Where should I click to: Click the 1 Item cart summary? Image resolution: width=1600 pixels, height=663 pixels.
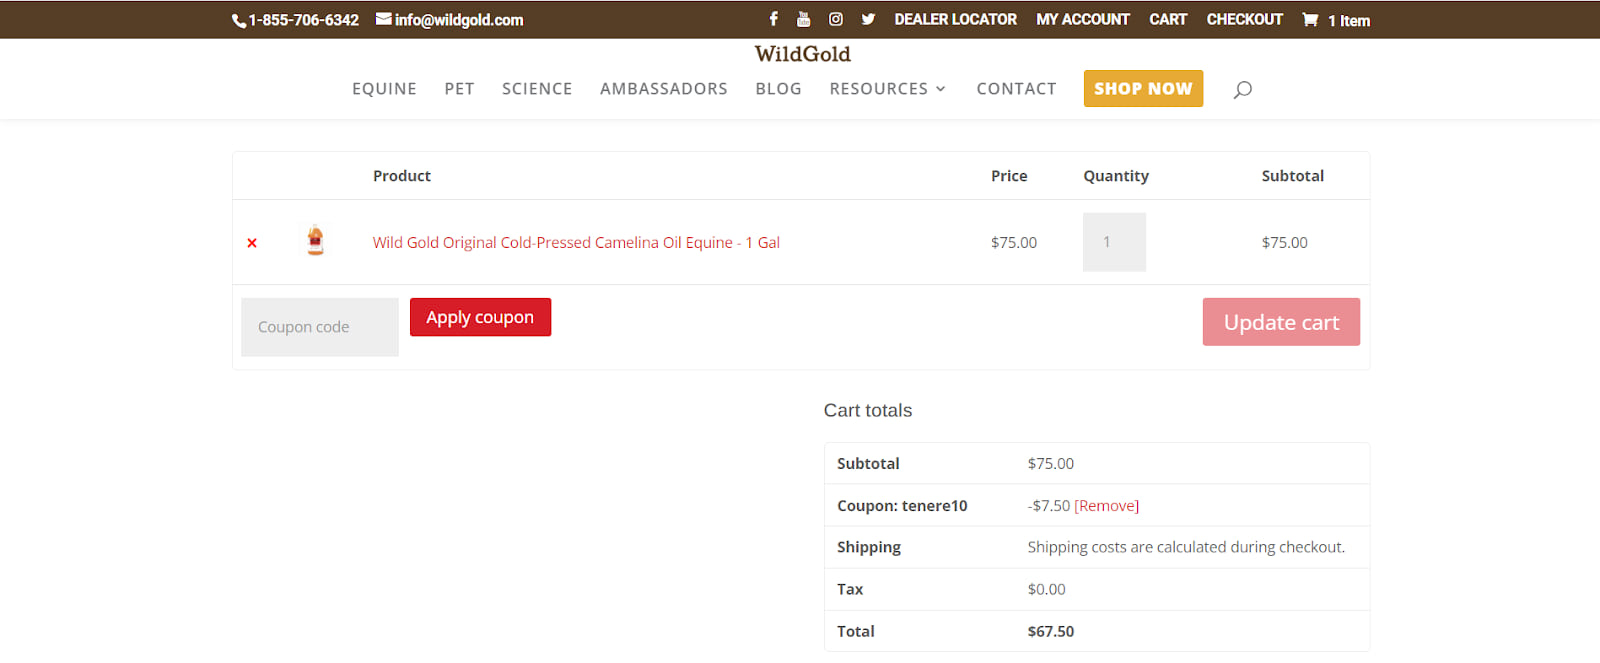[1349, 20]
